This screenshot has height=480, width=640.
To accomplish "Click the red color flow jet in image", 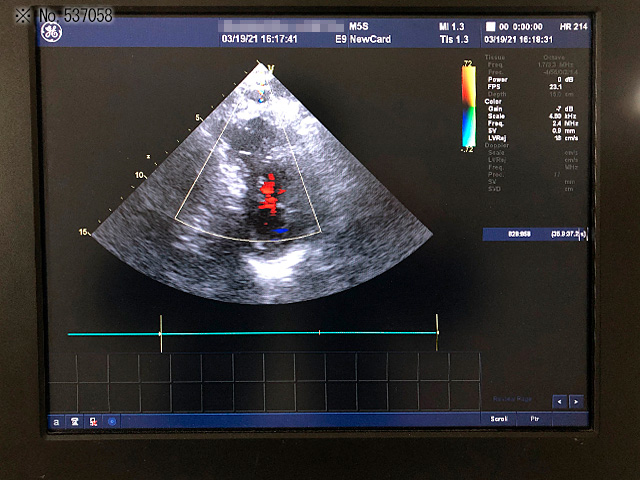I will click(x=270, y=194).
